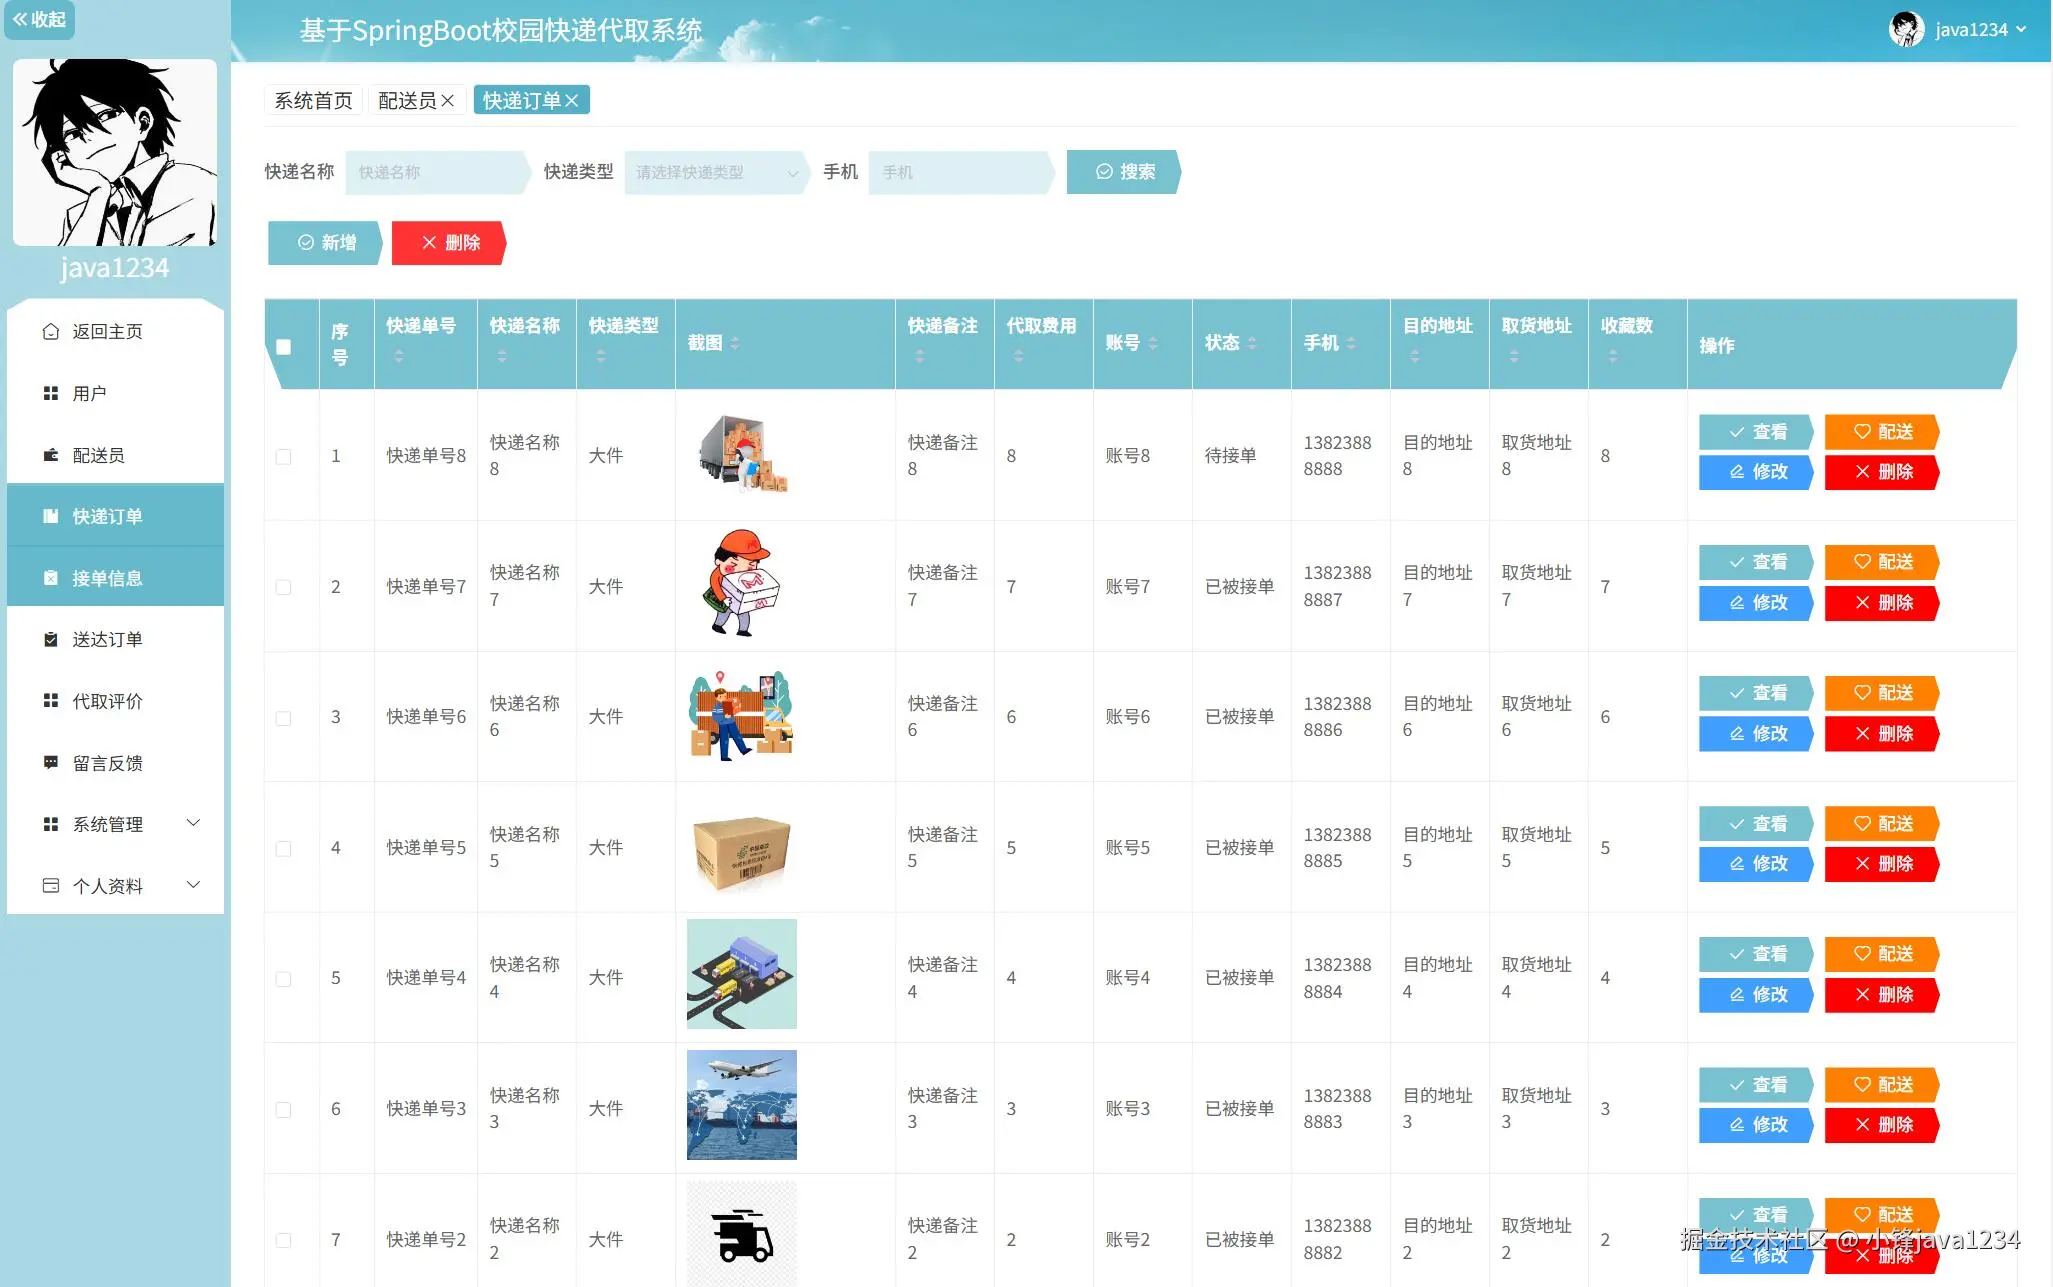The image size is (2053, 1287).
Task: Click the home icon beside 返回主页
Action: [51, 331]
